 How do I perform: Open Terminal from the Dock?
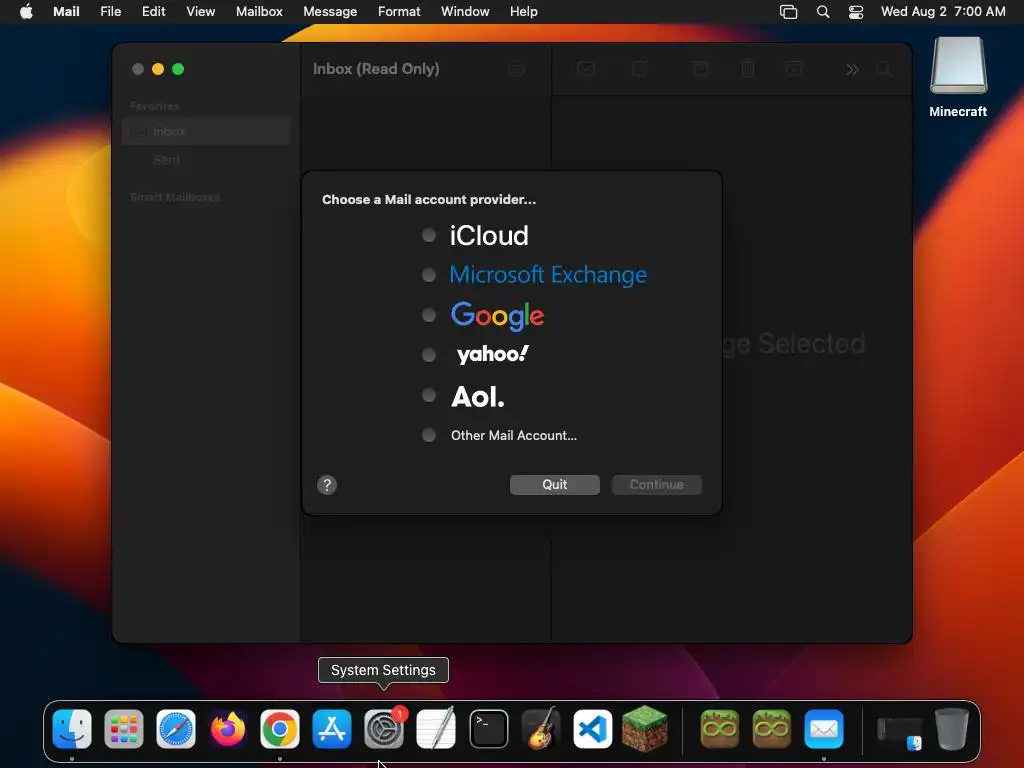[488, 728]
